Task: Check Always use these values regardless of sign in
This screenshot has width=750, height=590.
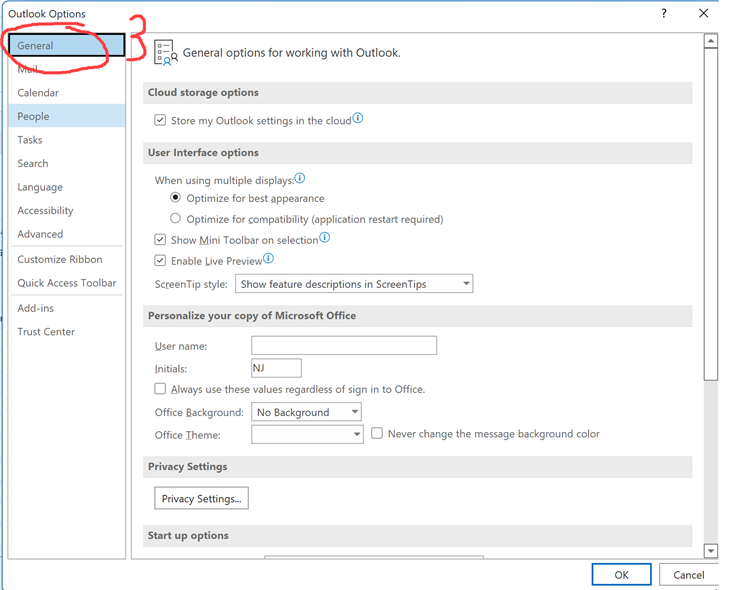Action: pos(160,389)
